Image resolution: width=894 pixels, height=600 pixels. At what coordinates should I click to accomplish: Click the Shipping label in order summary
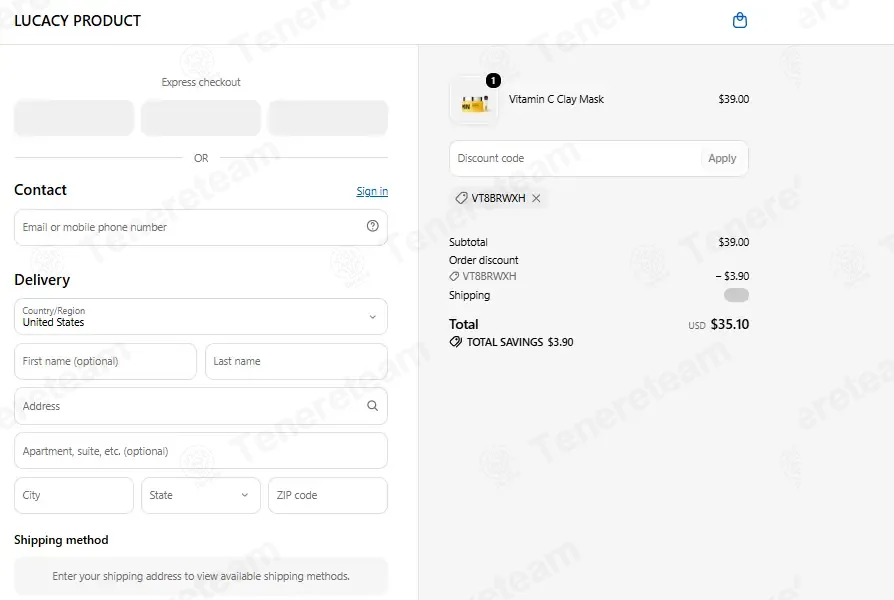pyautogui.click(x=469, y=295)
